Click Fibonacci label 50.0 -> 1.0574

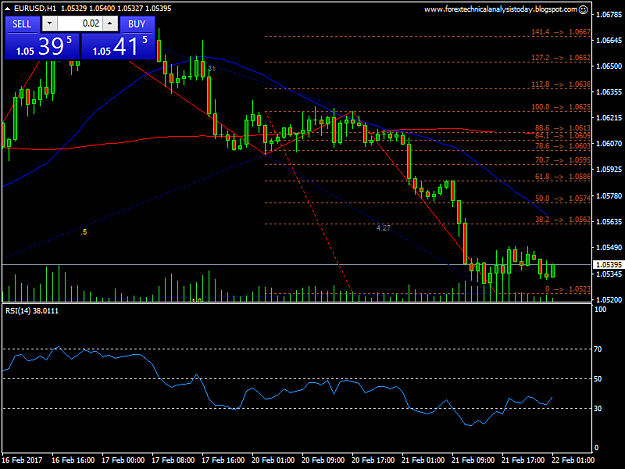pyautogui.click(x=562, y=198)
